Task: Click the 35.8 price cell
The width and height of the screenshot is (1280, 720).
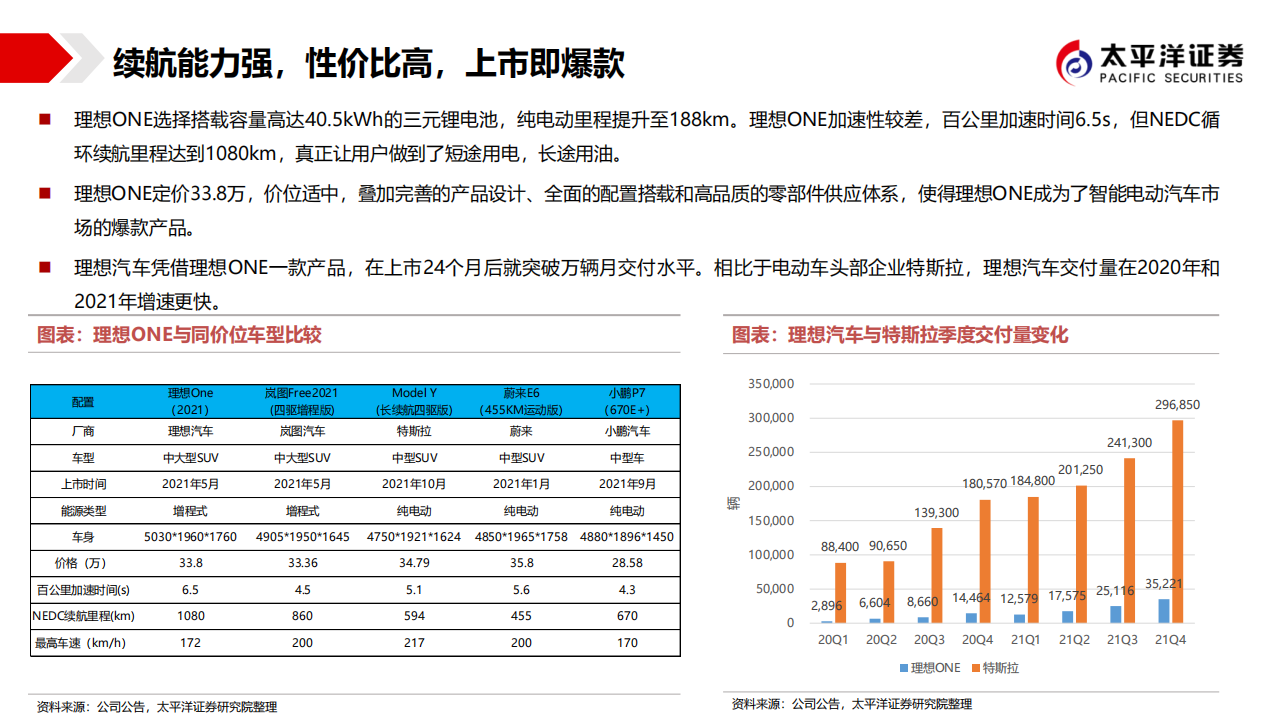Action: [x=520, y=563]
